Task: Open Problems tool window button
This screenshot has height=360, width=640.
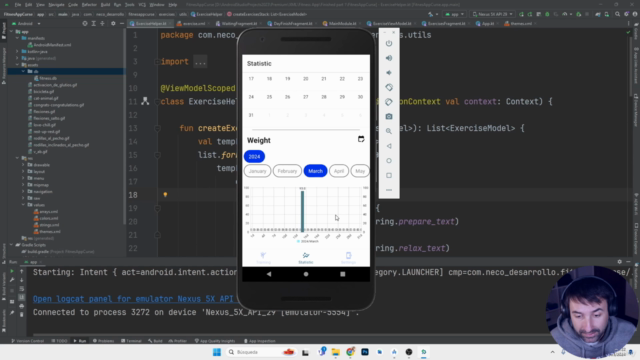Action: click(x=103, y=341)
